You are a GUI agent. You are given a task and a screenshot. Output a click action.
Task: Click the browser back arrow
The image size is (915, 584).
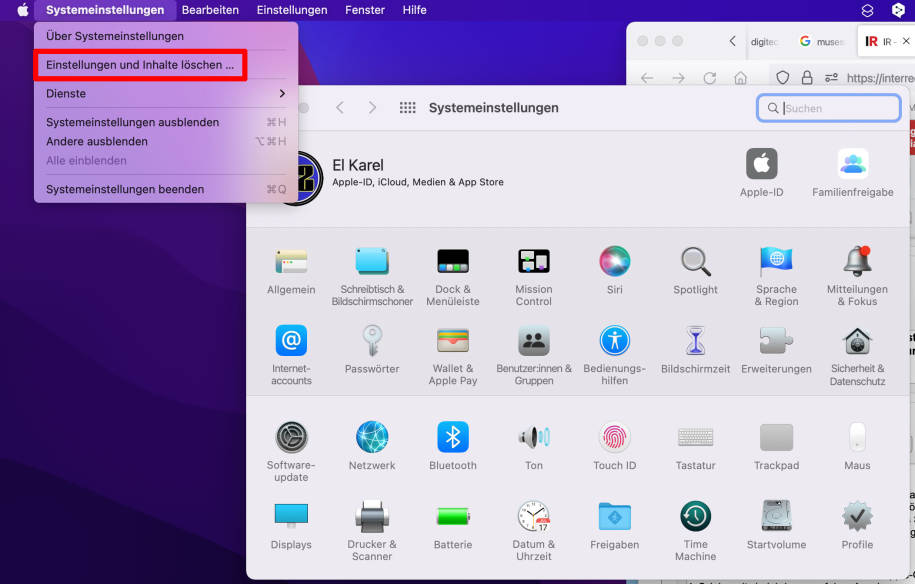647,78
